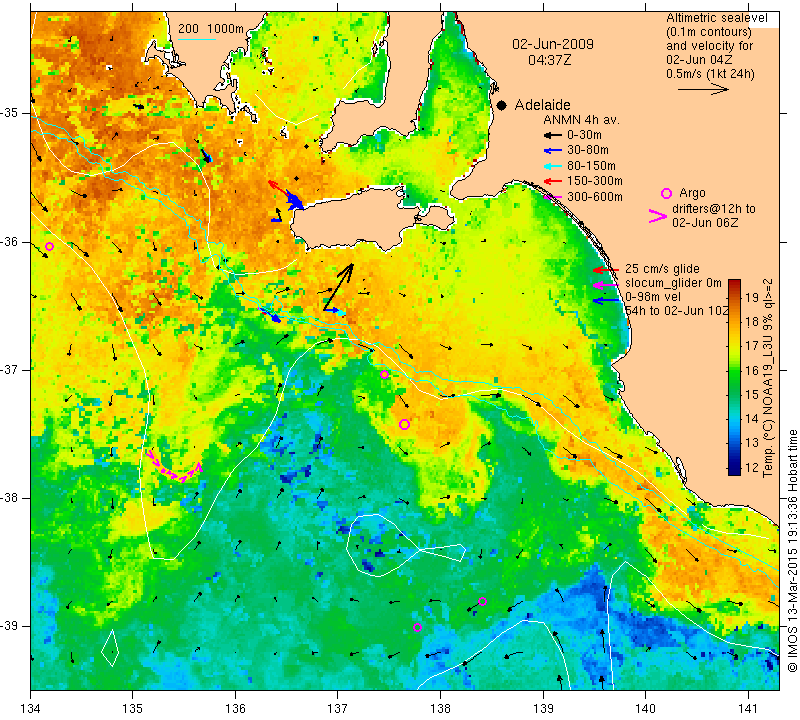Click the longitude axis label 134

click(x=31, y=709)
